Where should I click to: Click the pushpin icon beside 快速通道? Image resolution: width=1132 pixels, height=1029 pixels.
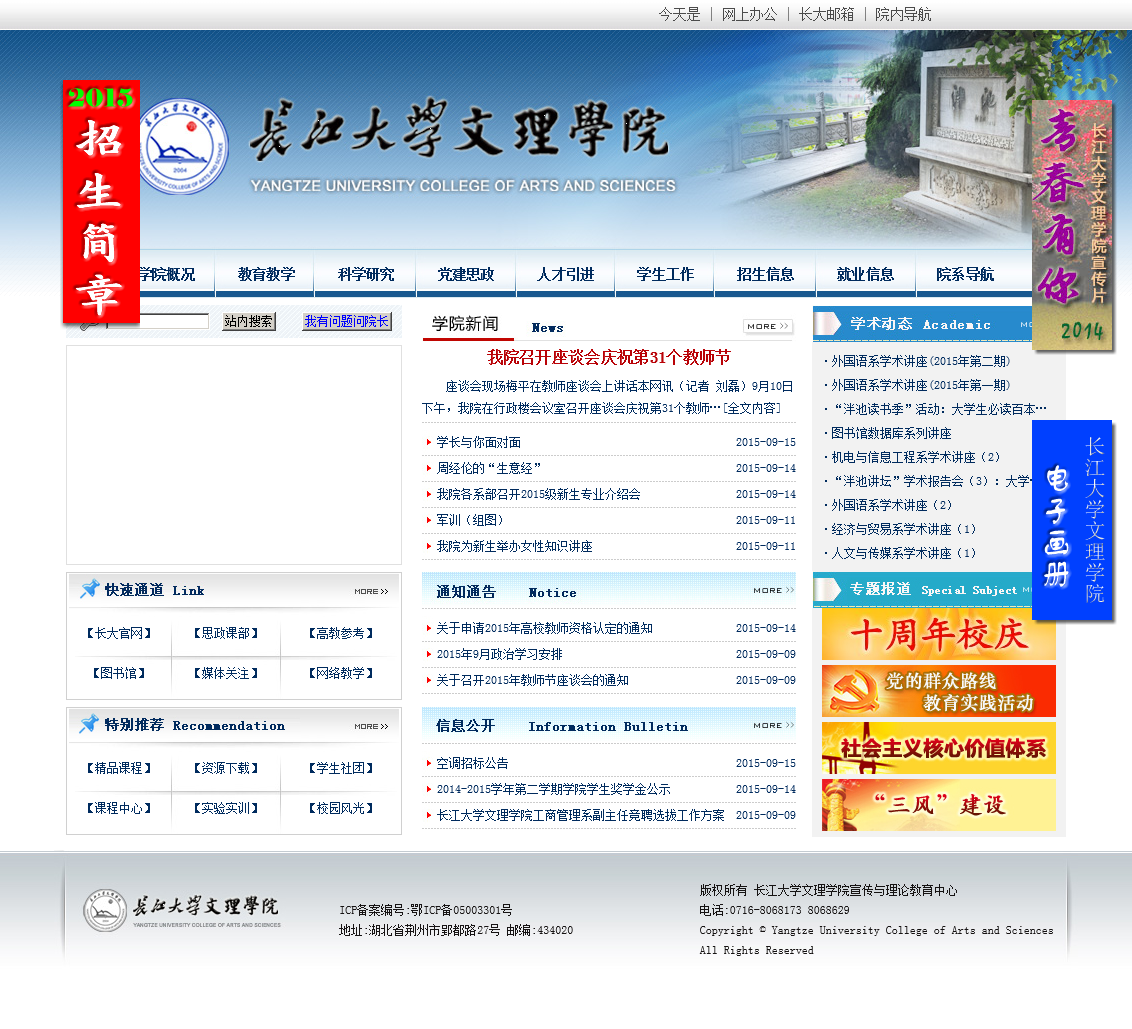click(x=90, y=589)
